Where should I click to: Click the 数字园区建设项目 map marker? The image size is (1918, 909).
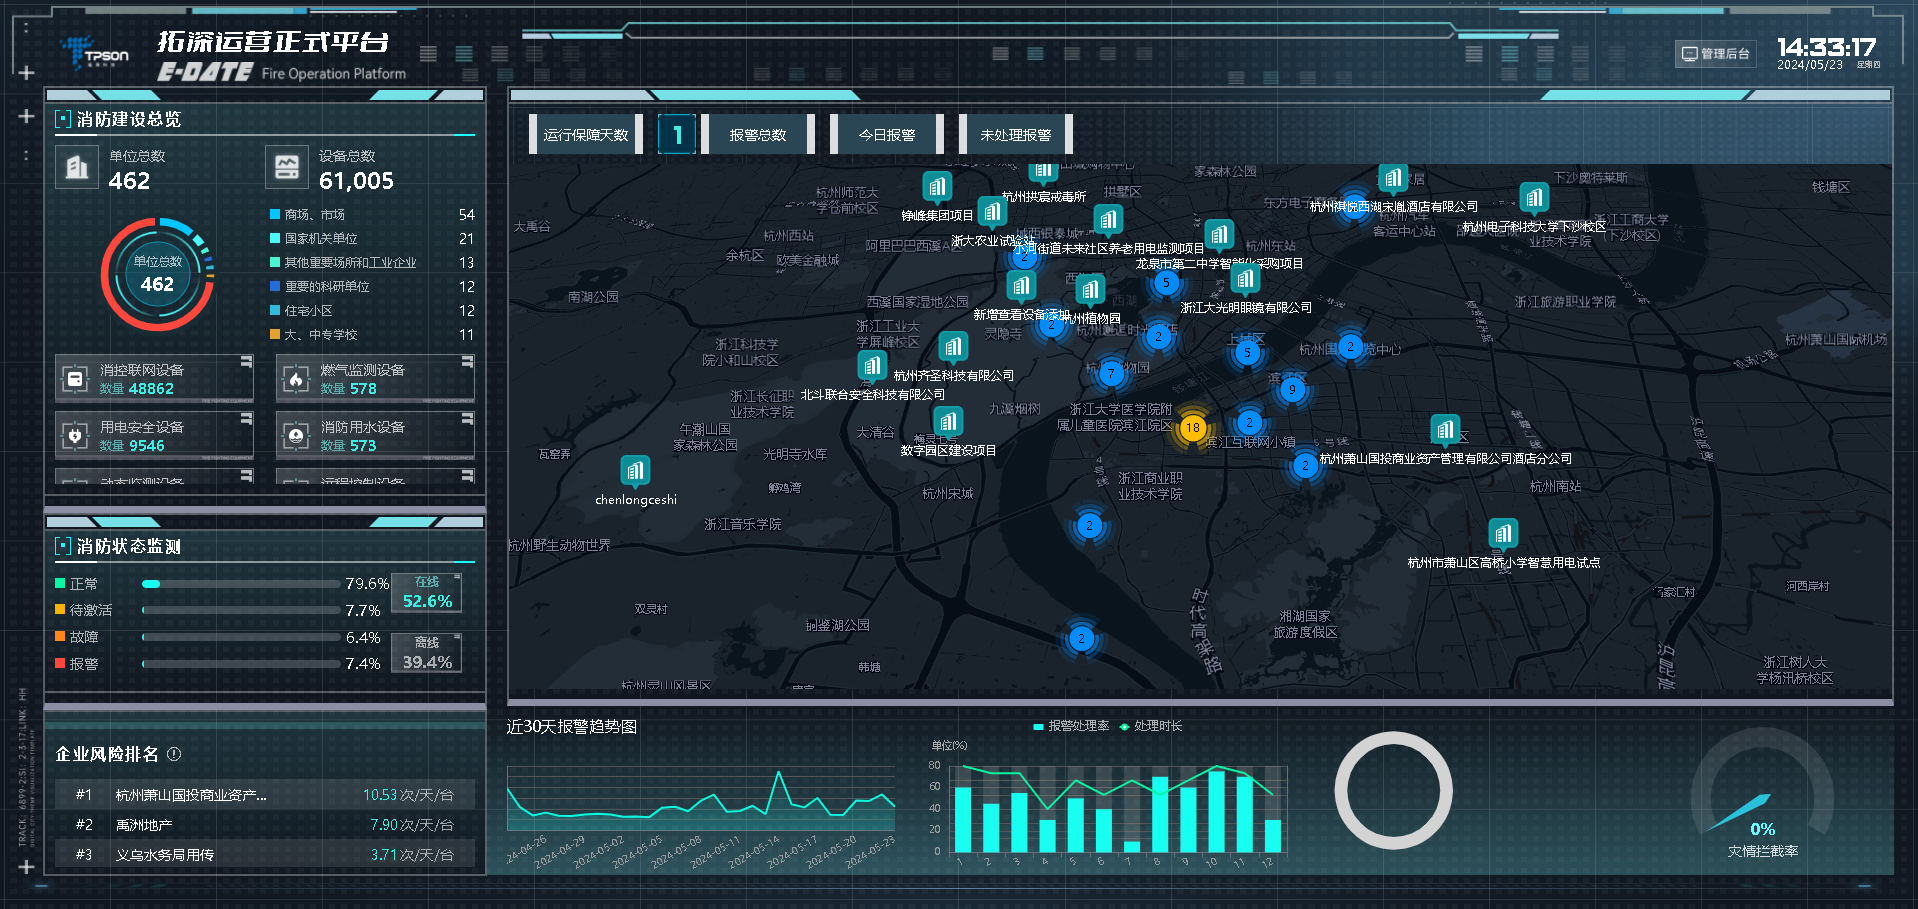(948, 422)
